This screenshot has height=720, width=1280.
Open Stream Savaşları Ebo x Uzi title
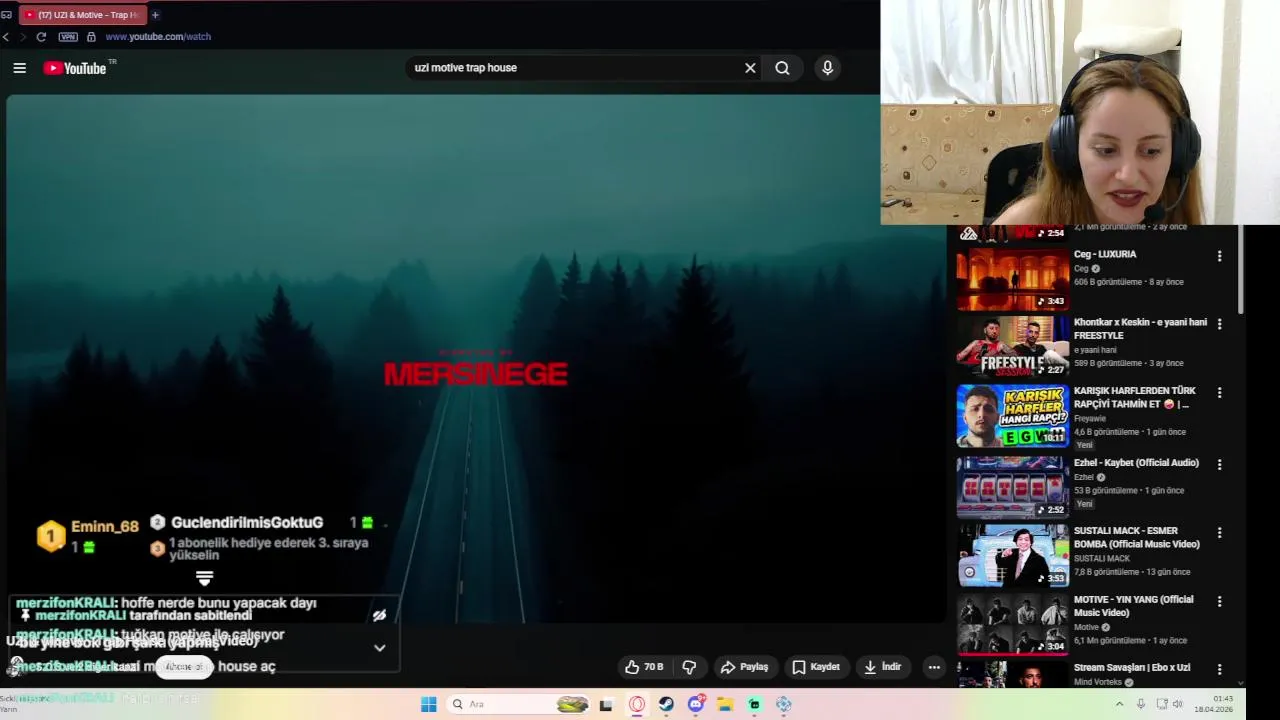1132,668
